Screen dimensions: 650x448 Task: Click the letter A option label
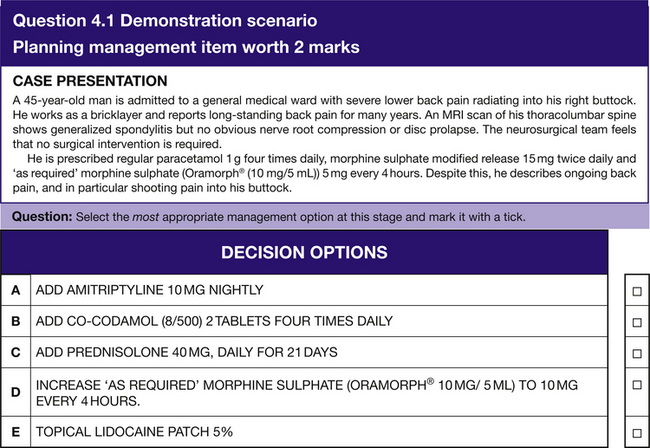click(15, 290)
